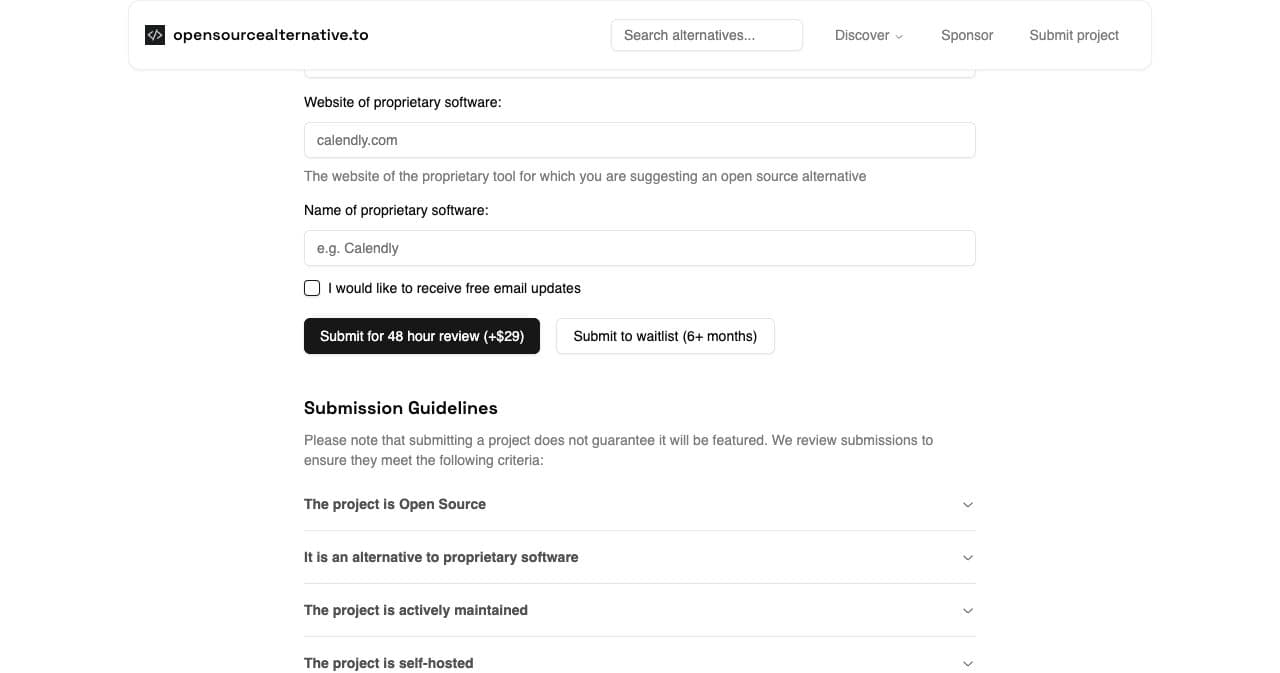This screenshot has height=673, width=1280.
Task: Click the 'Please note that submitting' paragraph
Action: (x=619, y=450)
